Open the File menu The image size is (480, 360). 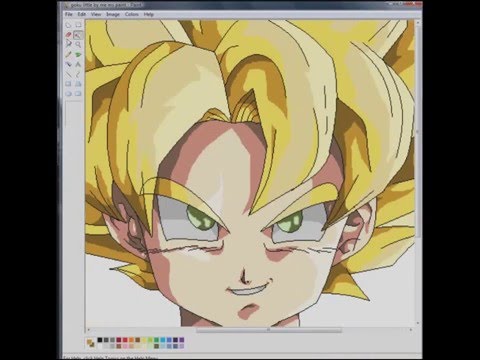pyautogui.click(x=69, y=14)
